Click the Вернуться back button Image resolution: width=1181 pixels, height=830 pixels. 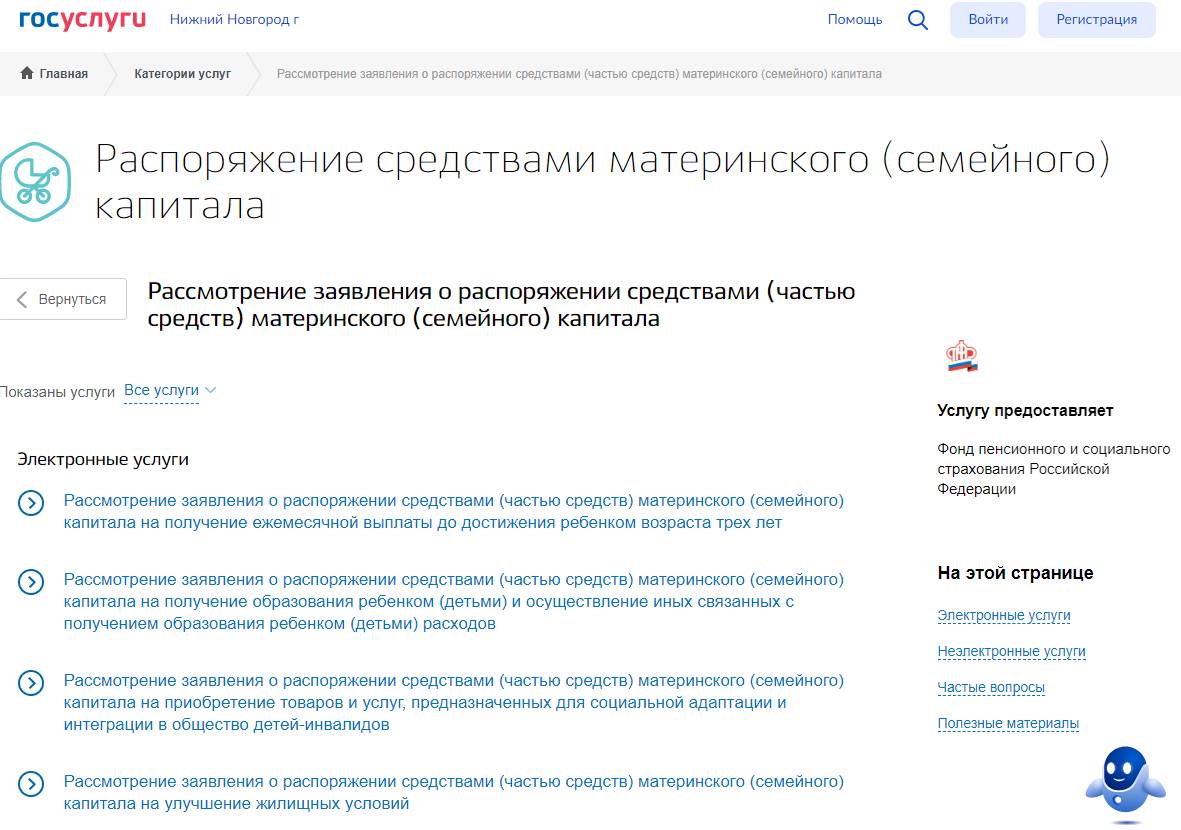pos(63,299)
